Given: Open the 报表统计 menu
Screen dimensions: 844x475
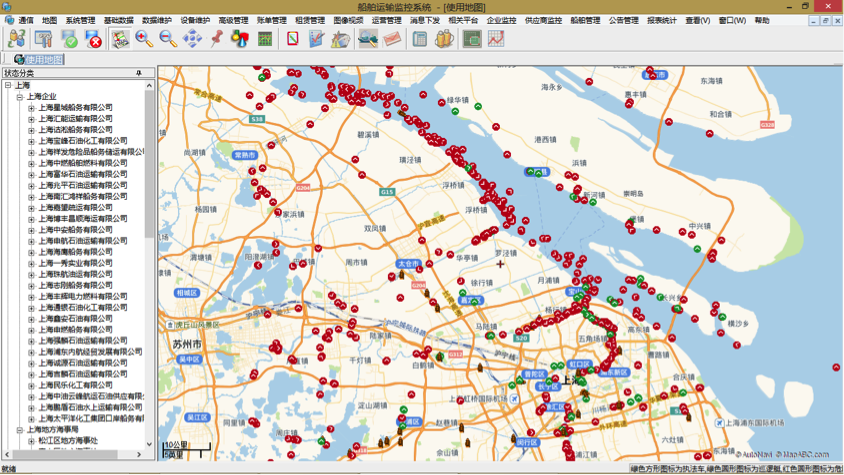Looking at the screenshot, I should (662, 20).
